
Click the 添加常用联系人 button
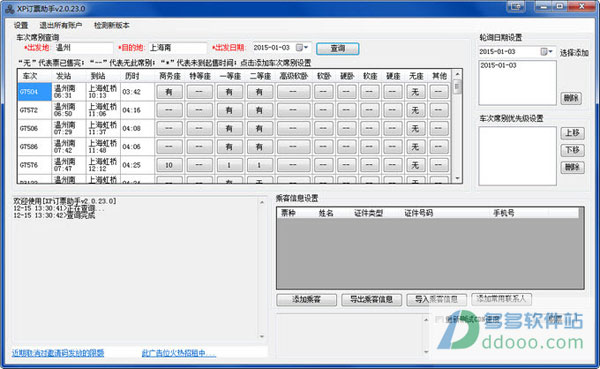[502, 299]
